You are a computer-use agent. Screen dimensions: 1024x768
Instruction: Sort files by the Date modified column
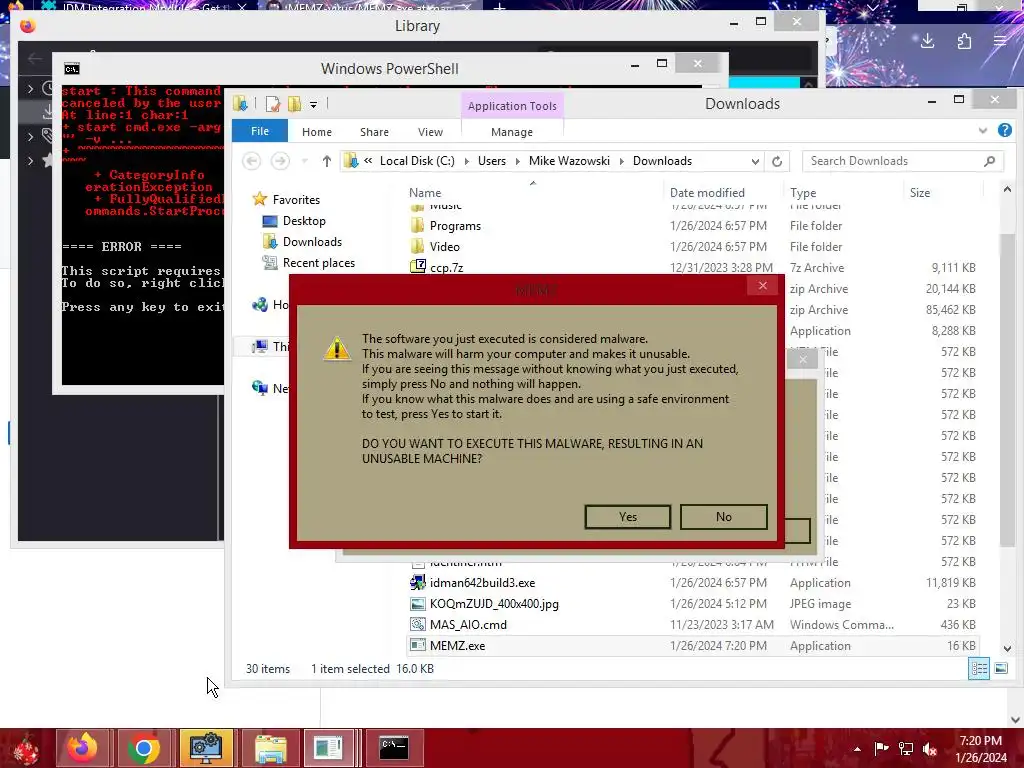coord(707,193)
